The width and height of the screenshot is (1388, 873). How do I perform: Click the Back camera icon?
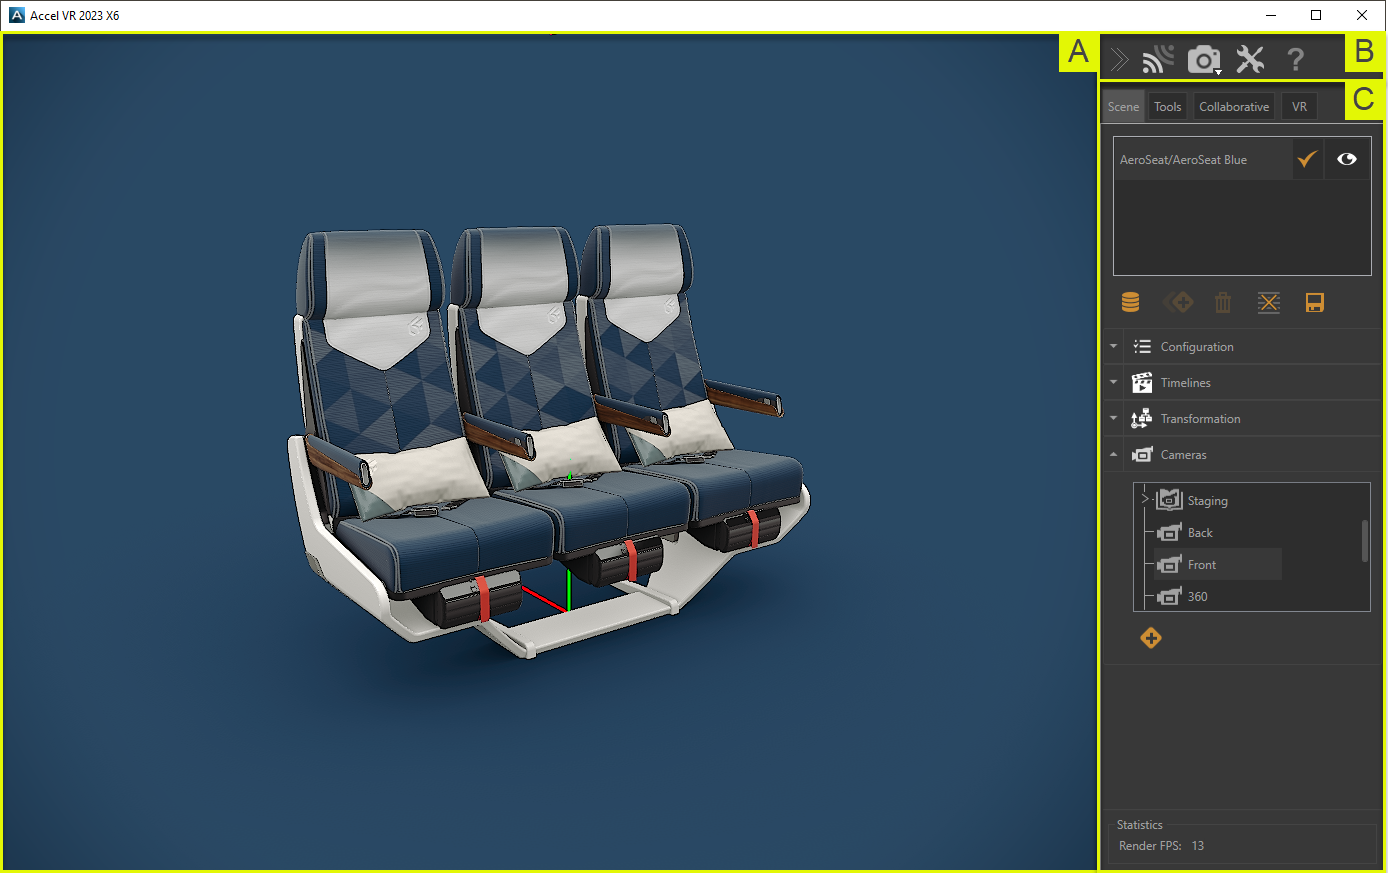(1169, 533)
